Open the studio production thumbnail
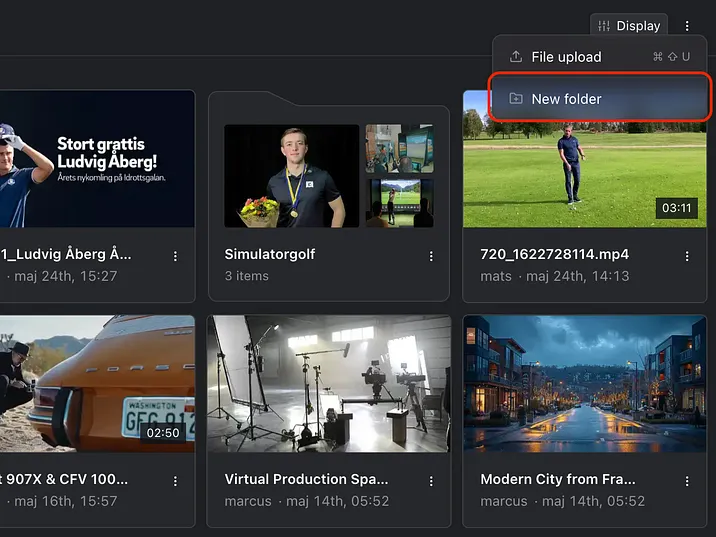Screen dimensions: 716x537 coord(328,382)
